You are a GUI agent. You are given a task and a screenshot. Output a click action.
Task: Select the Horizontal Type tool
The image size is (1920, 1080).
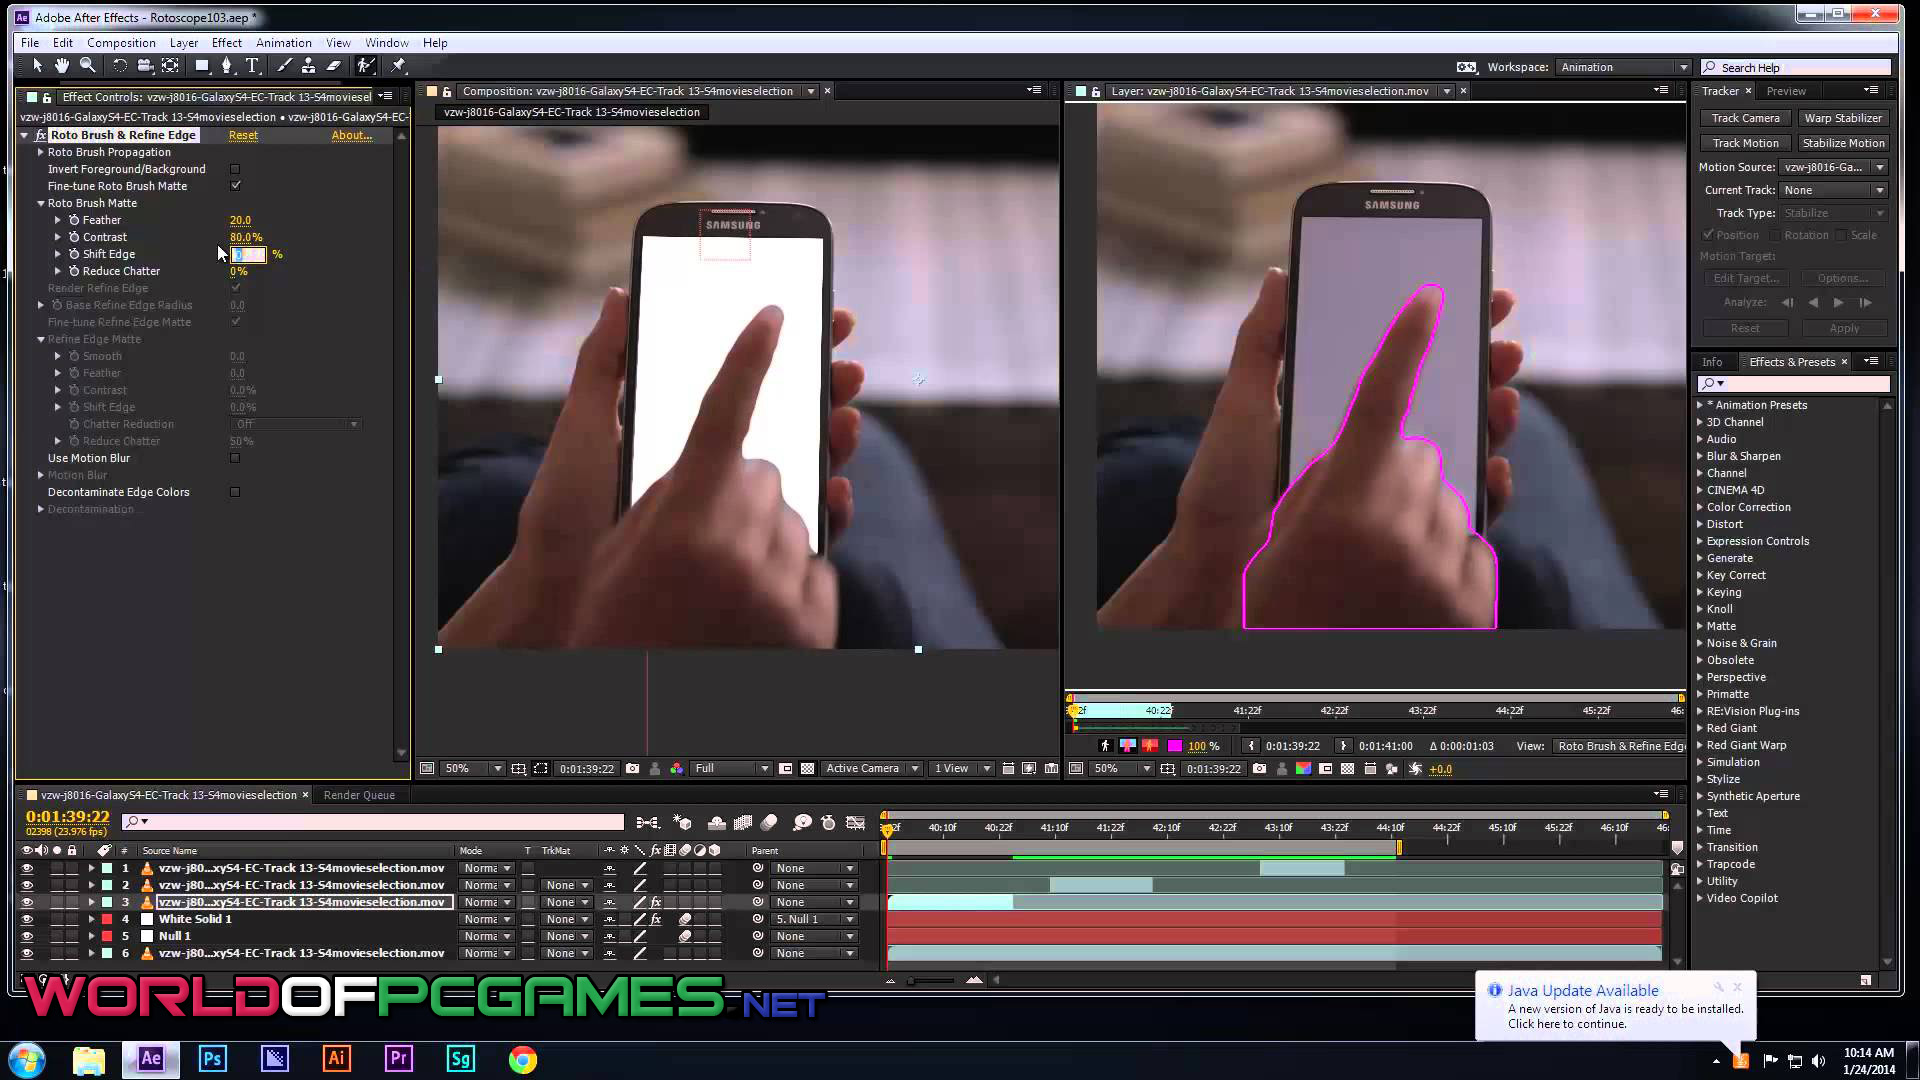click(252, 66)
